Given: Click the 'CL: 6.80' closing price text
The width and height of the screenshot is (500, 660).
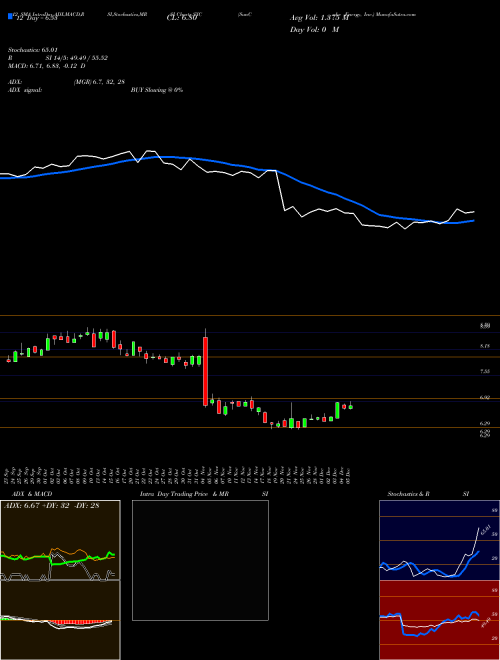Looking at the screenshot, I should (x=184, y=19).
